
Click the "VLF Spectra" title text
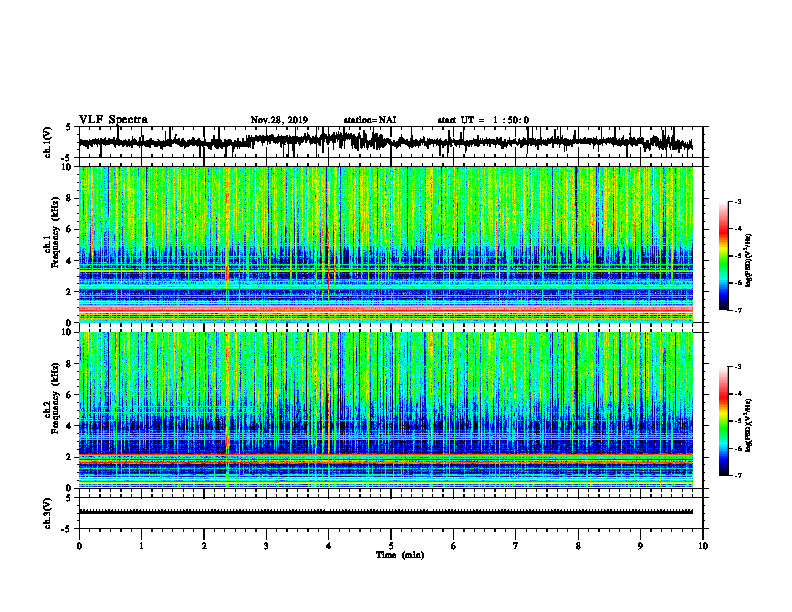(x=113, y=120)
